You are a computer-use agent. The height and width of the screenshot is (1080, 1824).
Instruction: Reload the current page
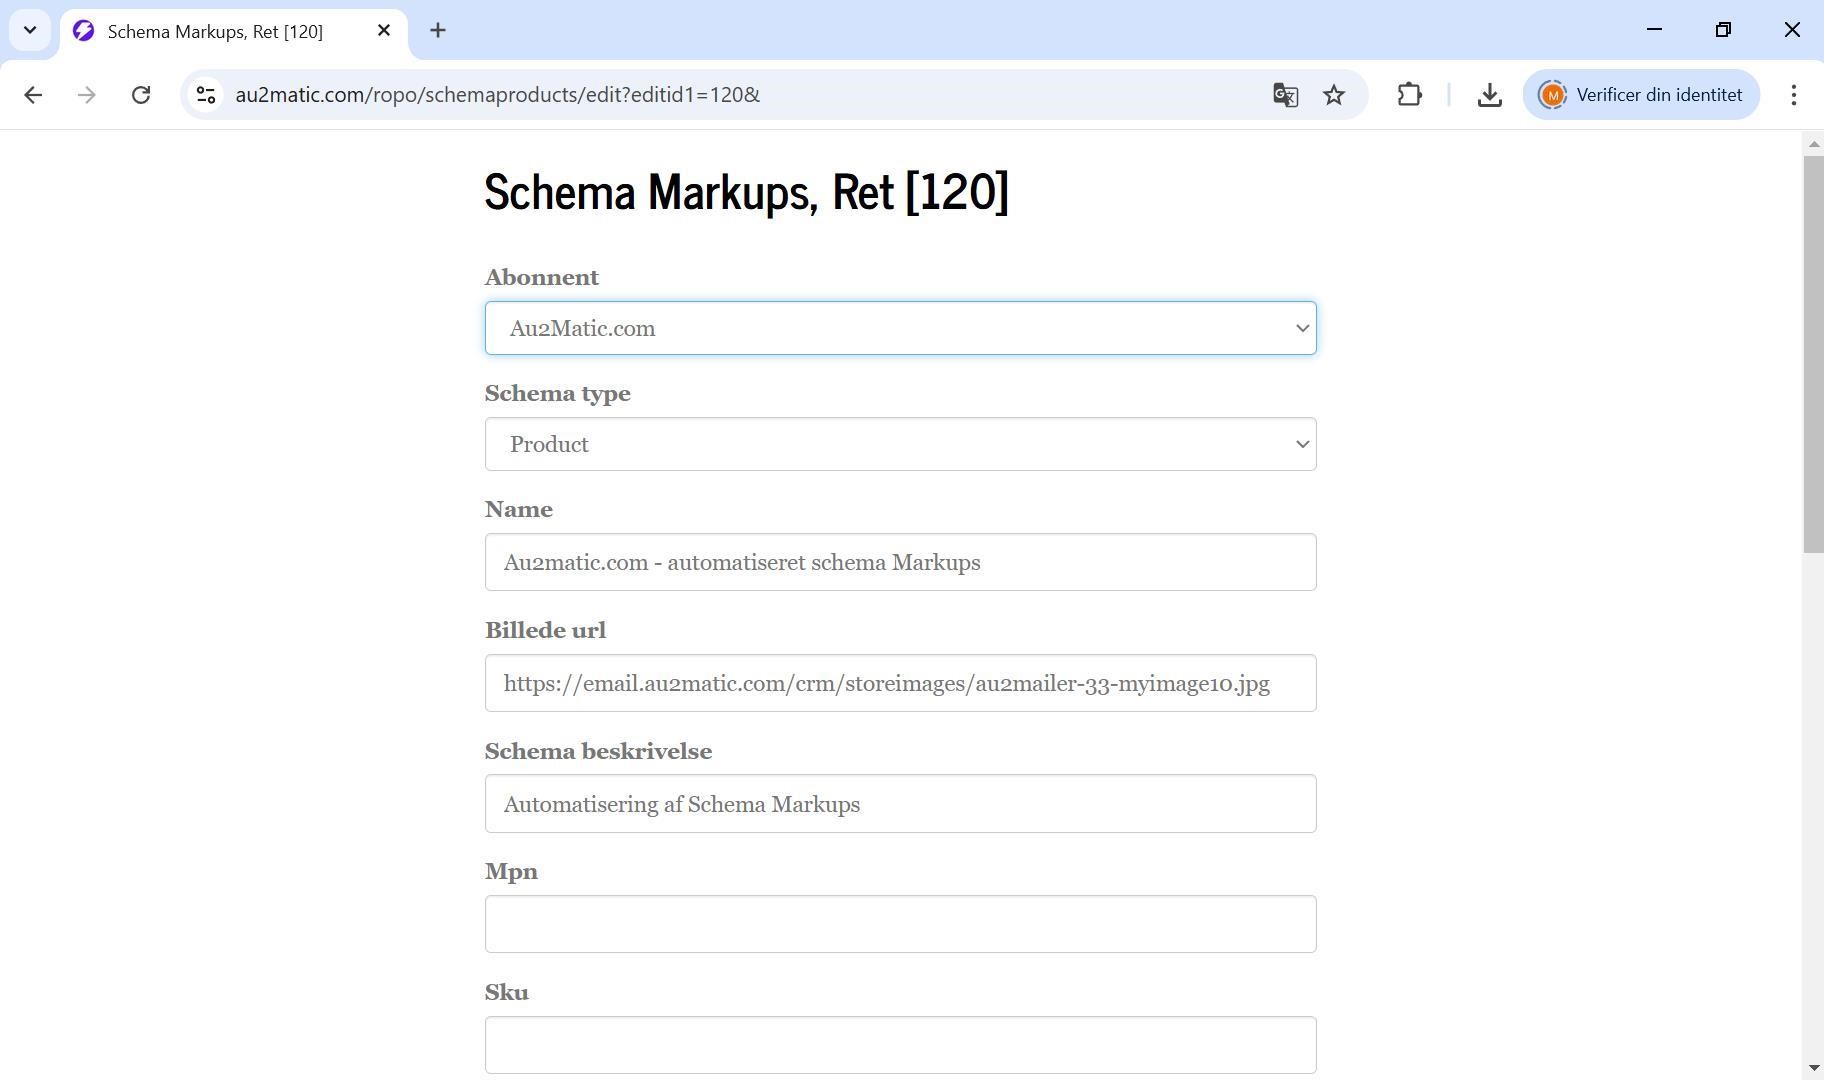141,95
